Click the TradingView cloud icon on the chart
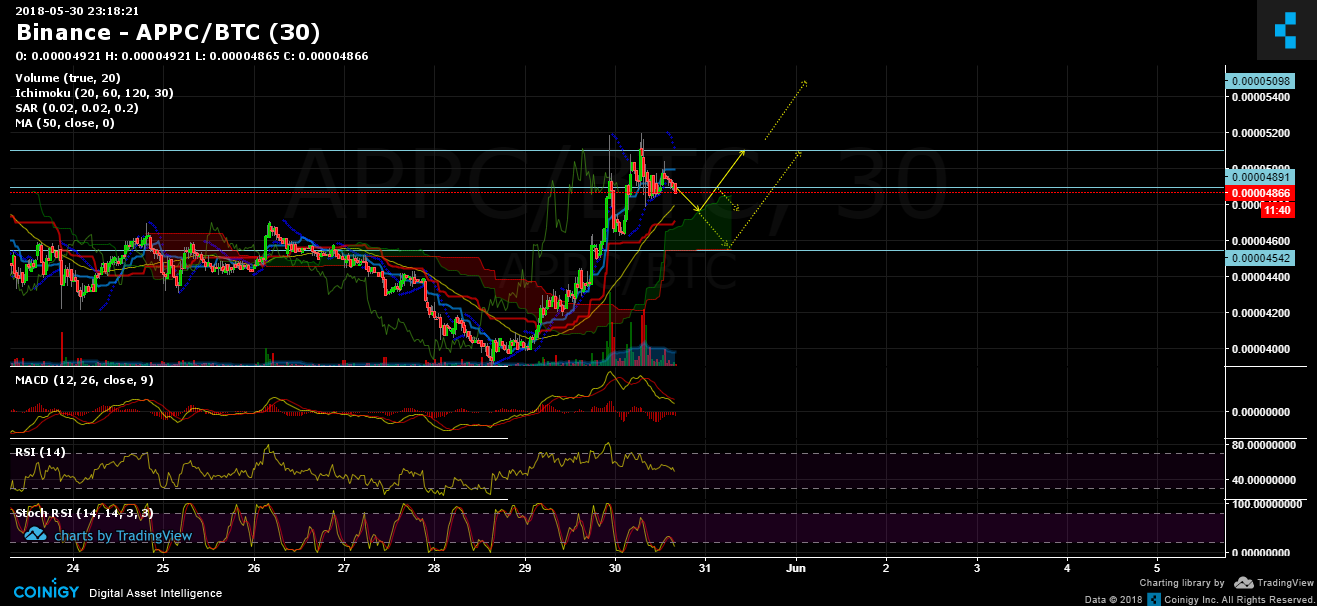 [x=37, y=536]
